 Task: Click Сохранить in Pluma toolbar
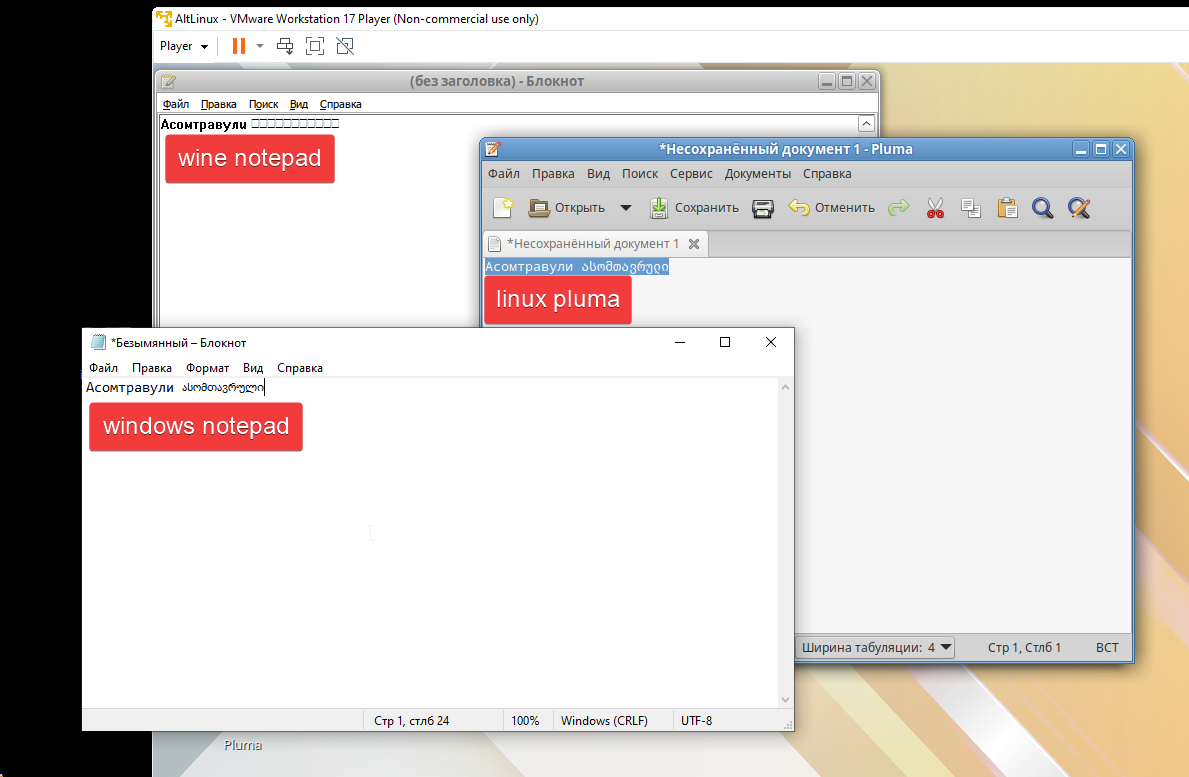coord(694,208)
